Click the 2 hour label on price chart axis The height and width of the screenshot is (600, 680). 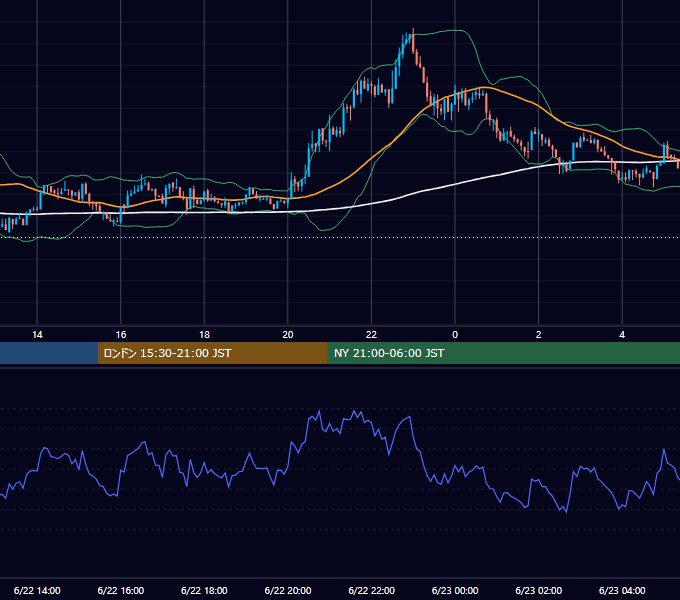pyautogui.click(x=539, y=335)
